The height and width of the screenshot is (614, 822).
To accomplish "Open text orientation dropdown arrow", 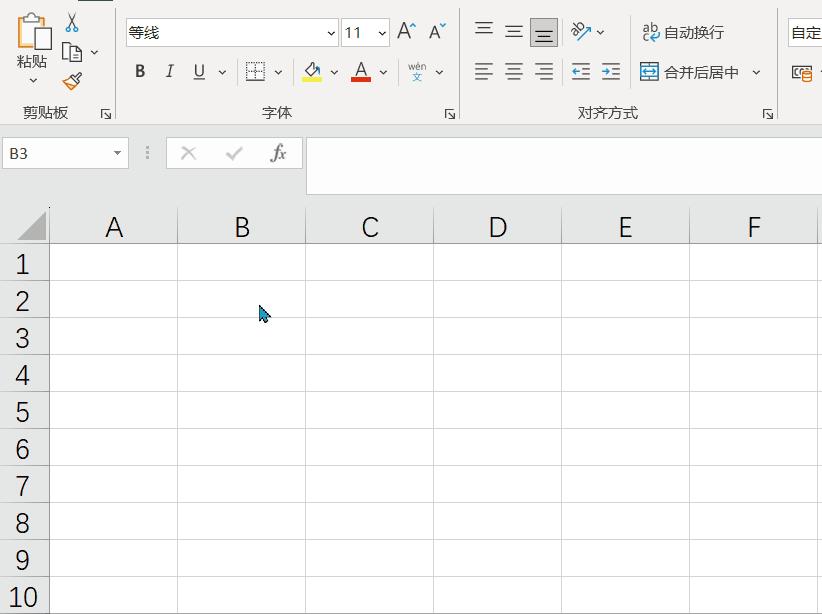I will point(601,33).
